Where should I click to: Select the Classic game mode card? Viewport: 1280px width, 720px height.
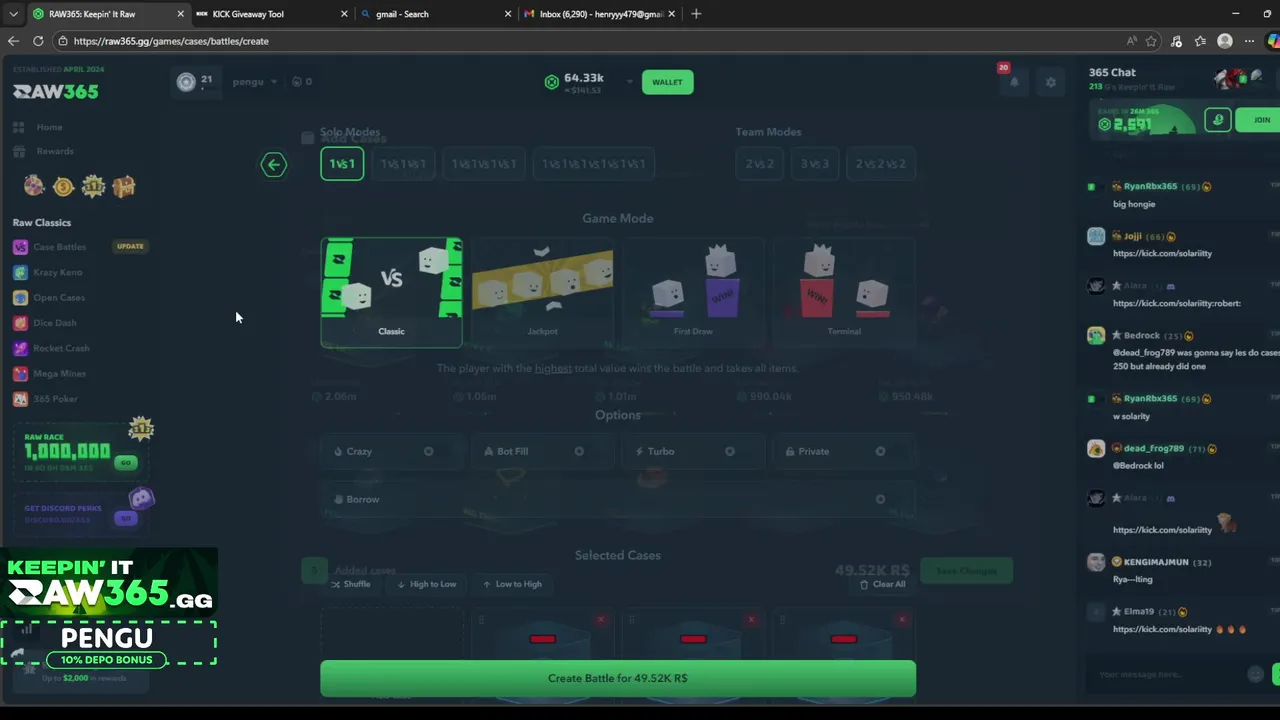391,292
